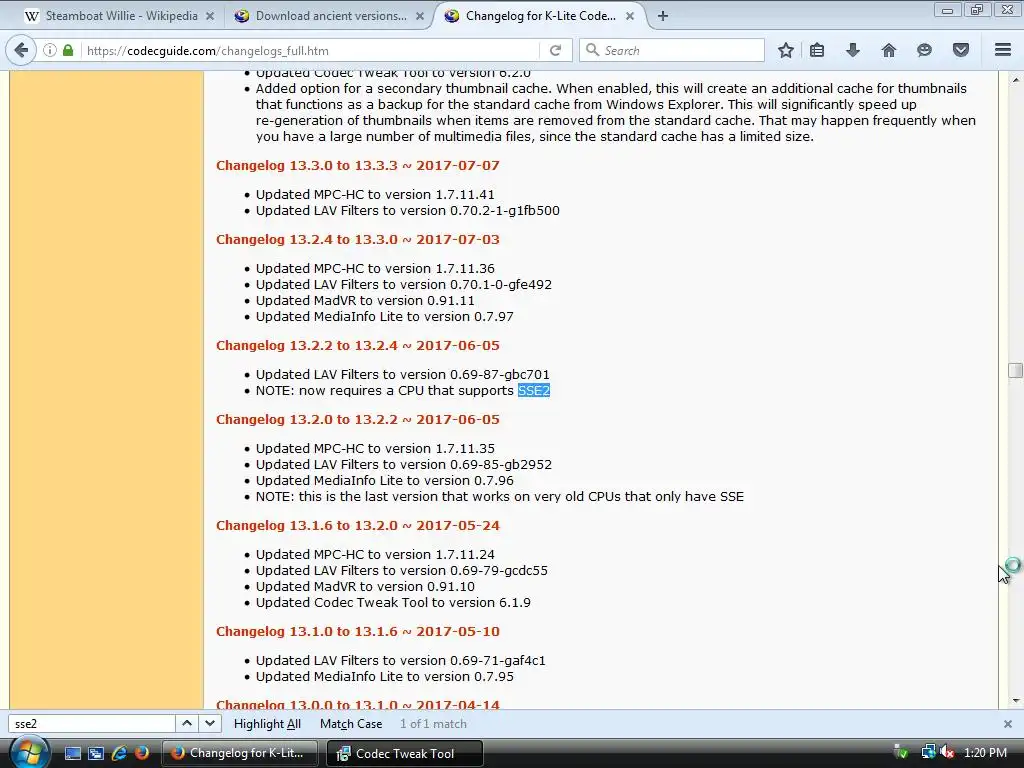Launch Internet Explorer from quick launch
Image resolution: width=1024 pixels, height=768 pixels.
pos(119,754)
